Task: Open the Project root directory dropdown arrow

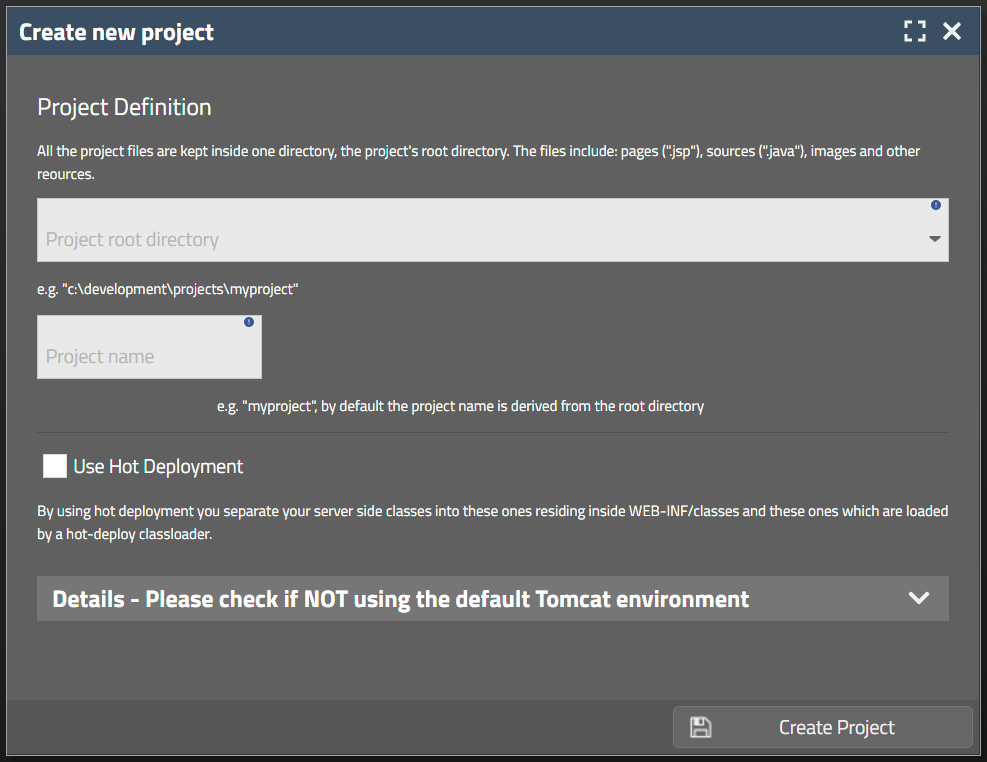Action: (x=935, y=239)
